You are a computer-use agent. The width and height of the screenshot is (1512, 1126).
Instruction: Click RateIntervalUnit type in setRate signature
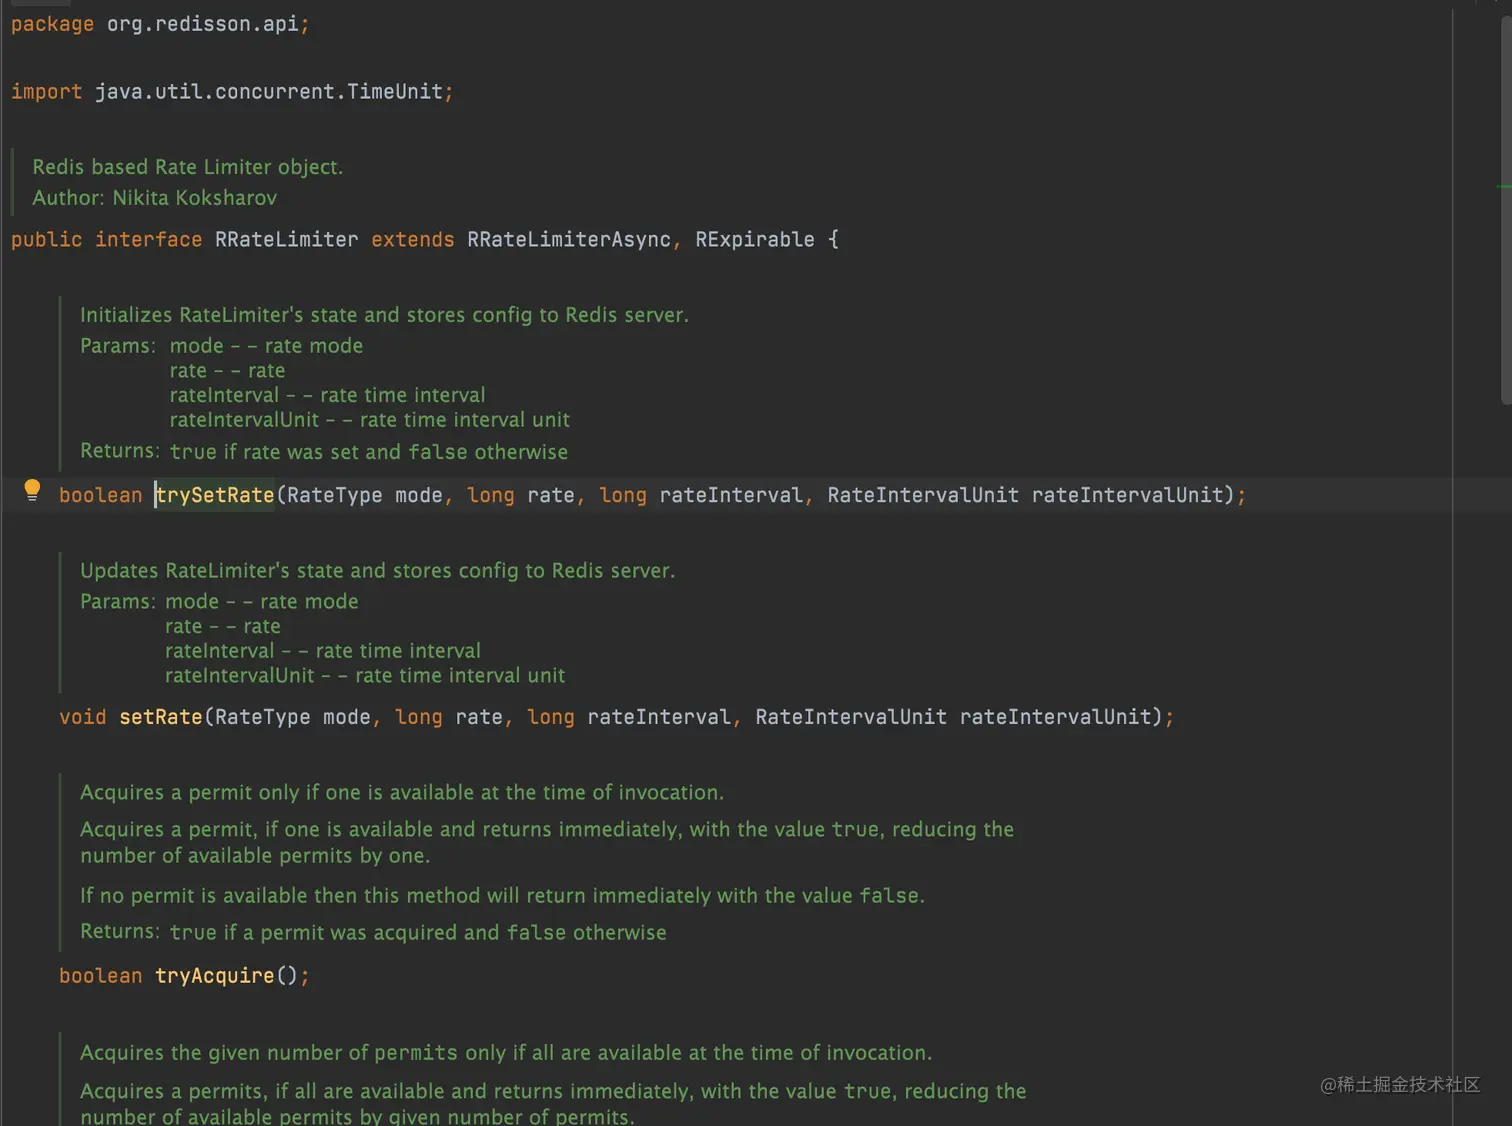851,717
